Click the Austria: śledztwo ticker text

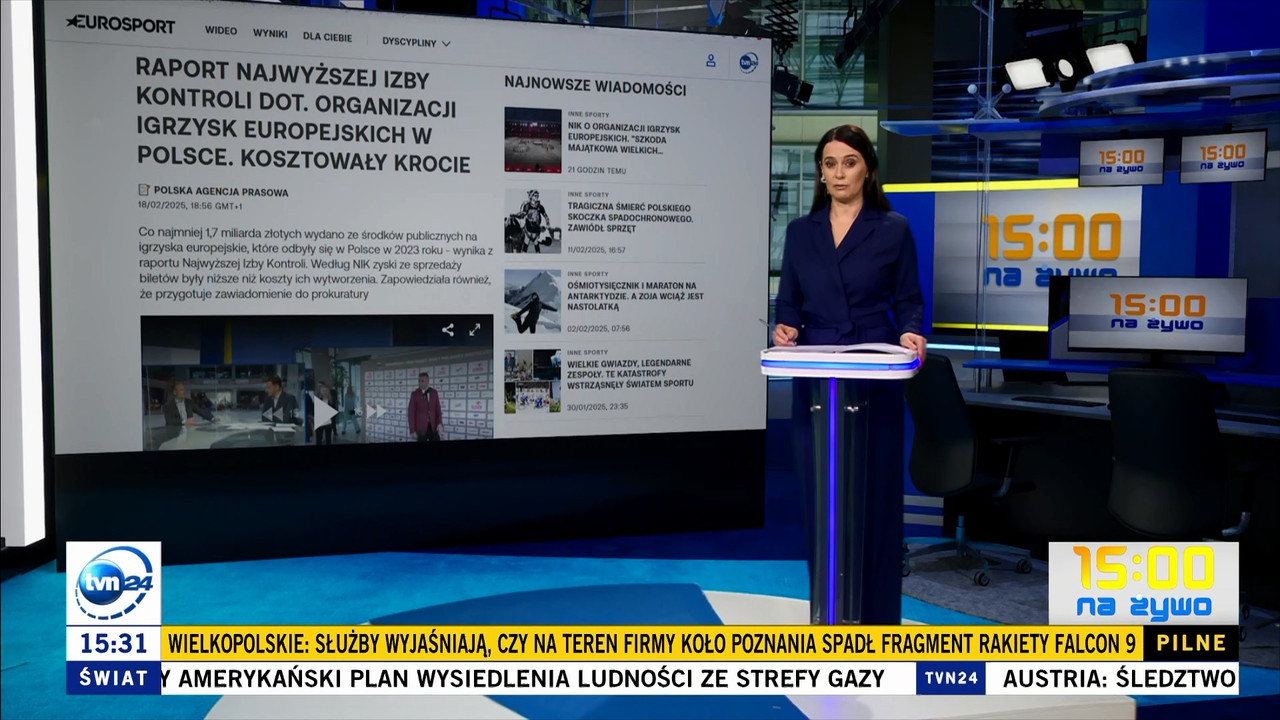[1120, 678]
